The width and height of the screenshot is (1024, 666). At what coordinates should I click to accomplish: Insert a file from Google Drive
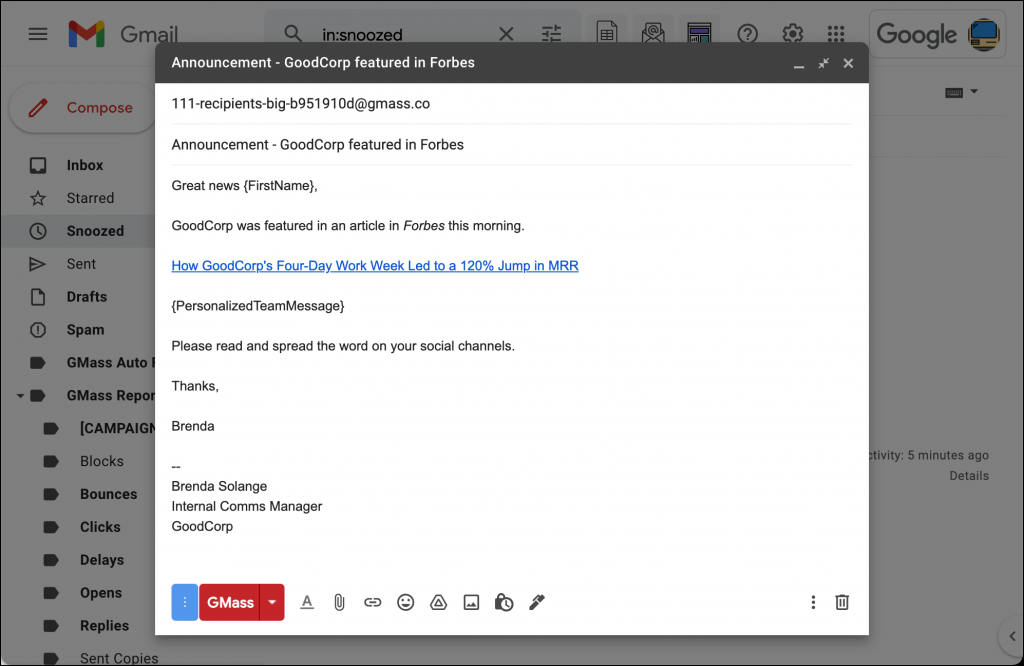(438, 602)
